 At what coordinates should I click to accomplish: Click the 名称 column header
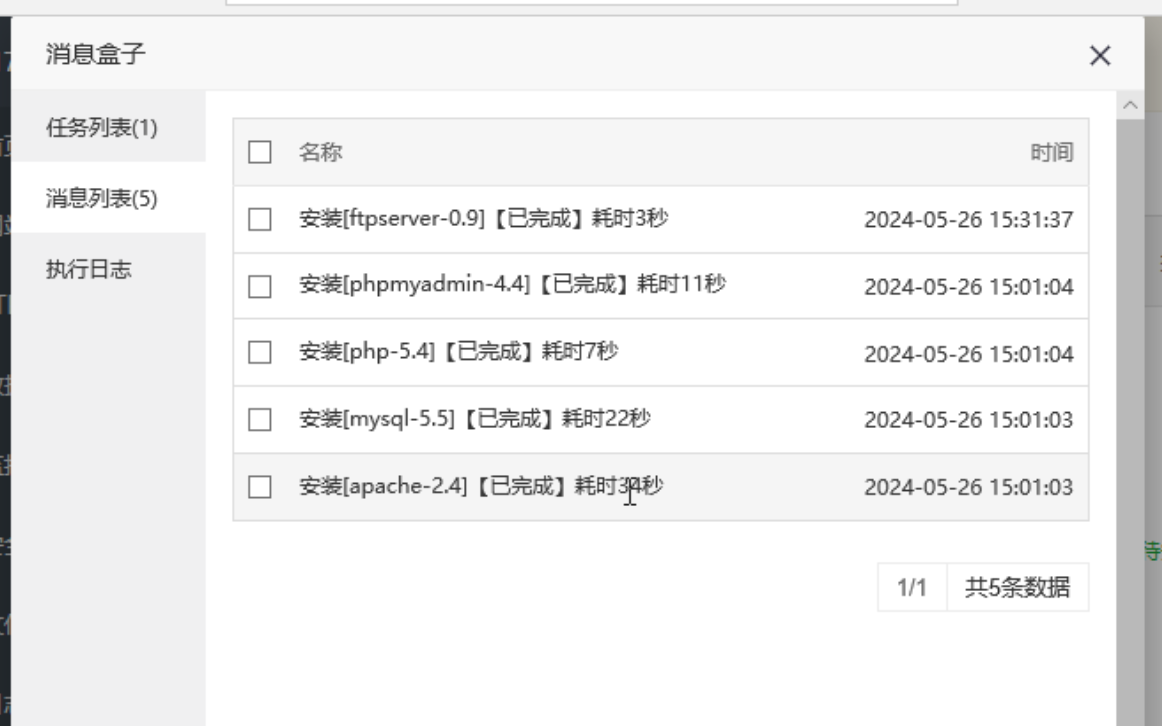coord(320,152)
